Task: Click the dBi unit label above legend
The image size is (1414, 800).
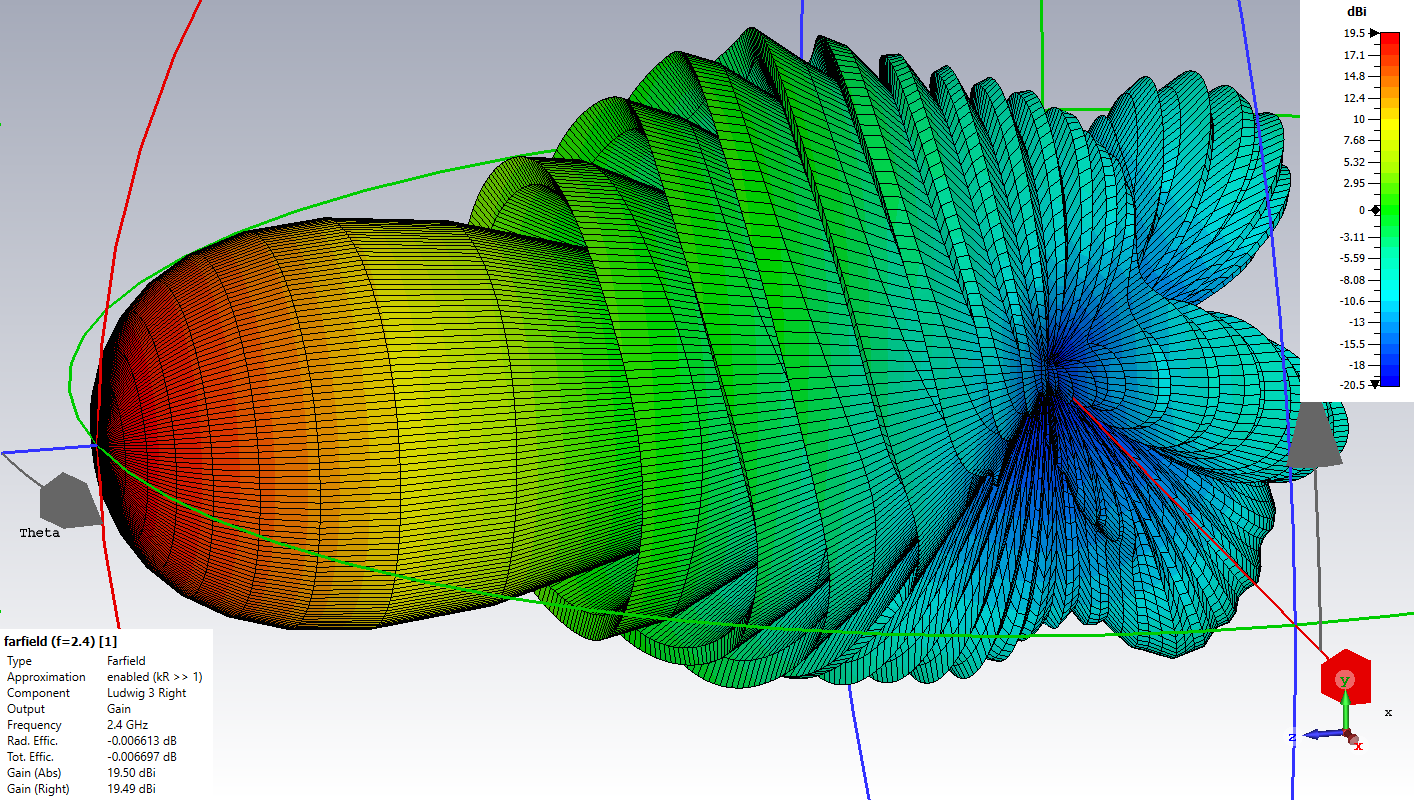Action: tap(1356, 12)
